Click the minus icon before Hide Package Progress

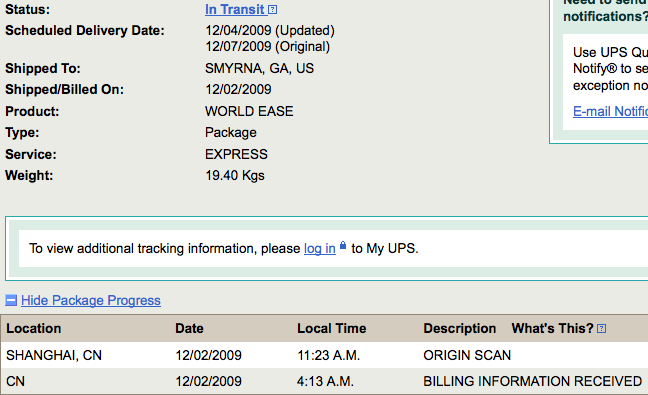click(11, 300)
